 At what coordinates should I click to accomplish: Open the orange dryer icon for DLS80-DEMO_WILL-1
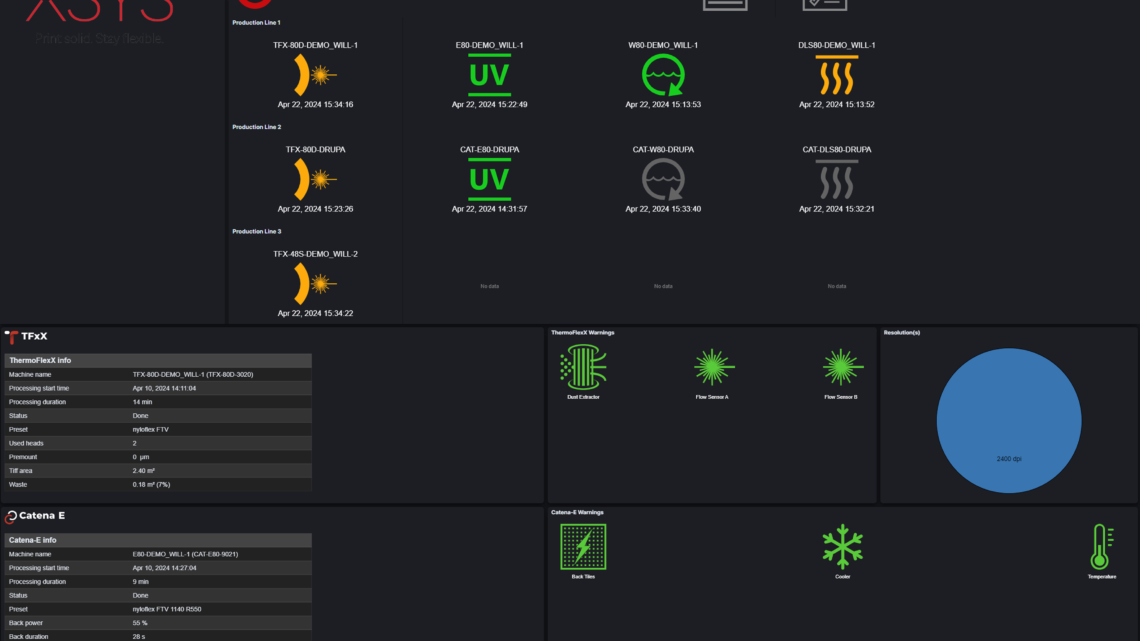tap(836, 75)
